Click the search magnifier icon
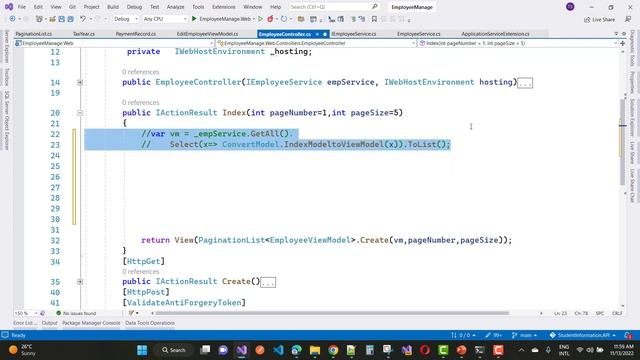This screenshot has height=360, width=640. (x=375, y=7)
